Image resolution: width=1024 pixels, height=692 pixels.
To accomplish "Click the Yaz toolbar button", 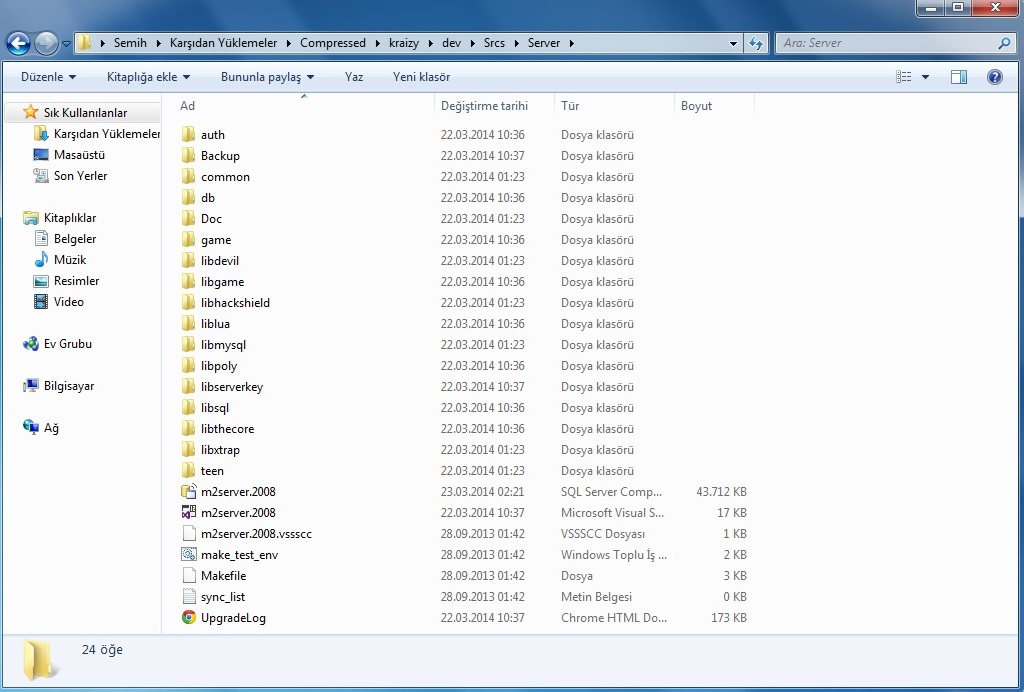I will 354,77.
